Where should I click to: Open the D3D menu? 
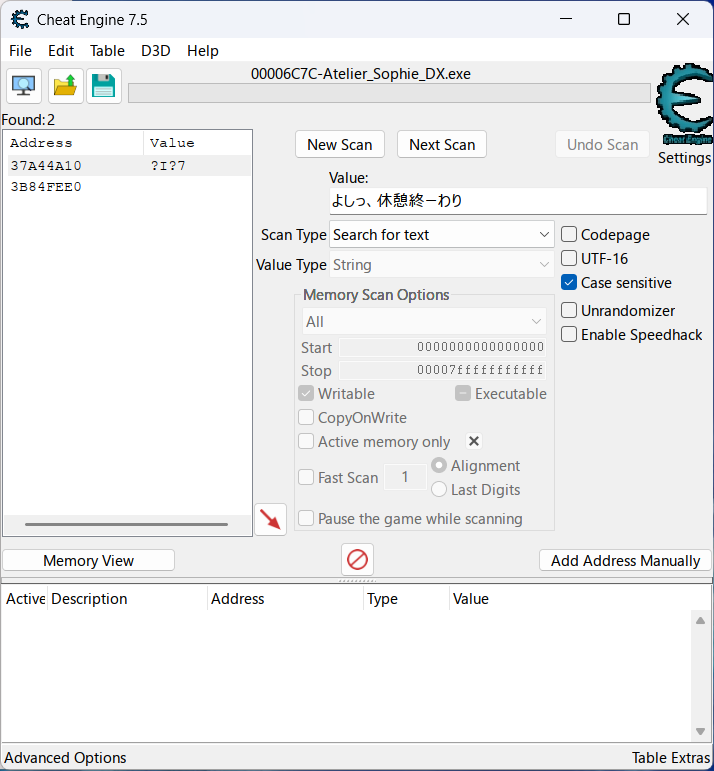point(155,51)
